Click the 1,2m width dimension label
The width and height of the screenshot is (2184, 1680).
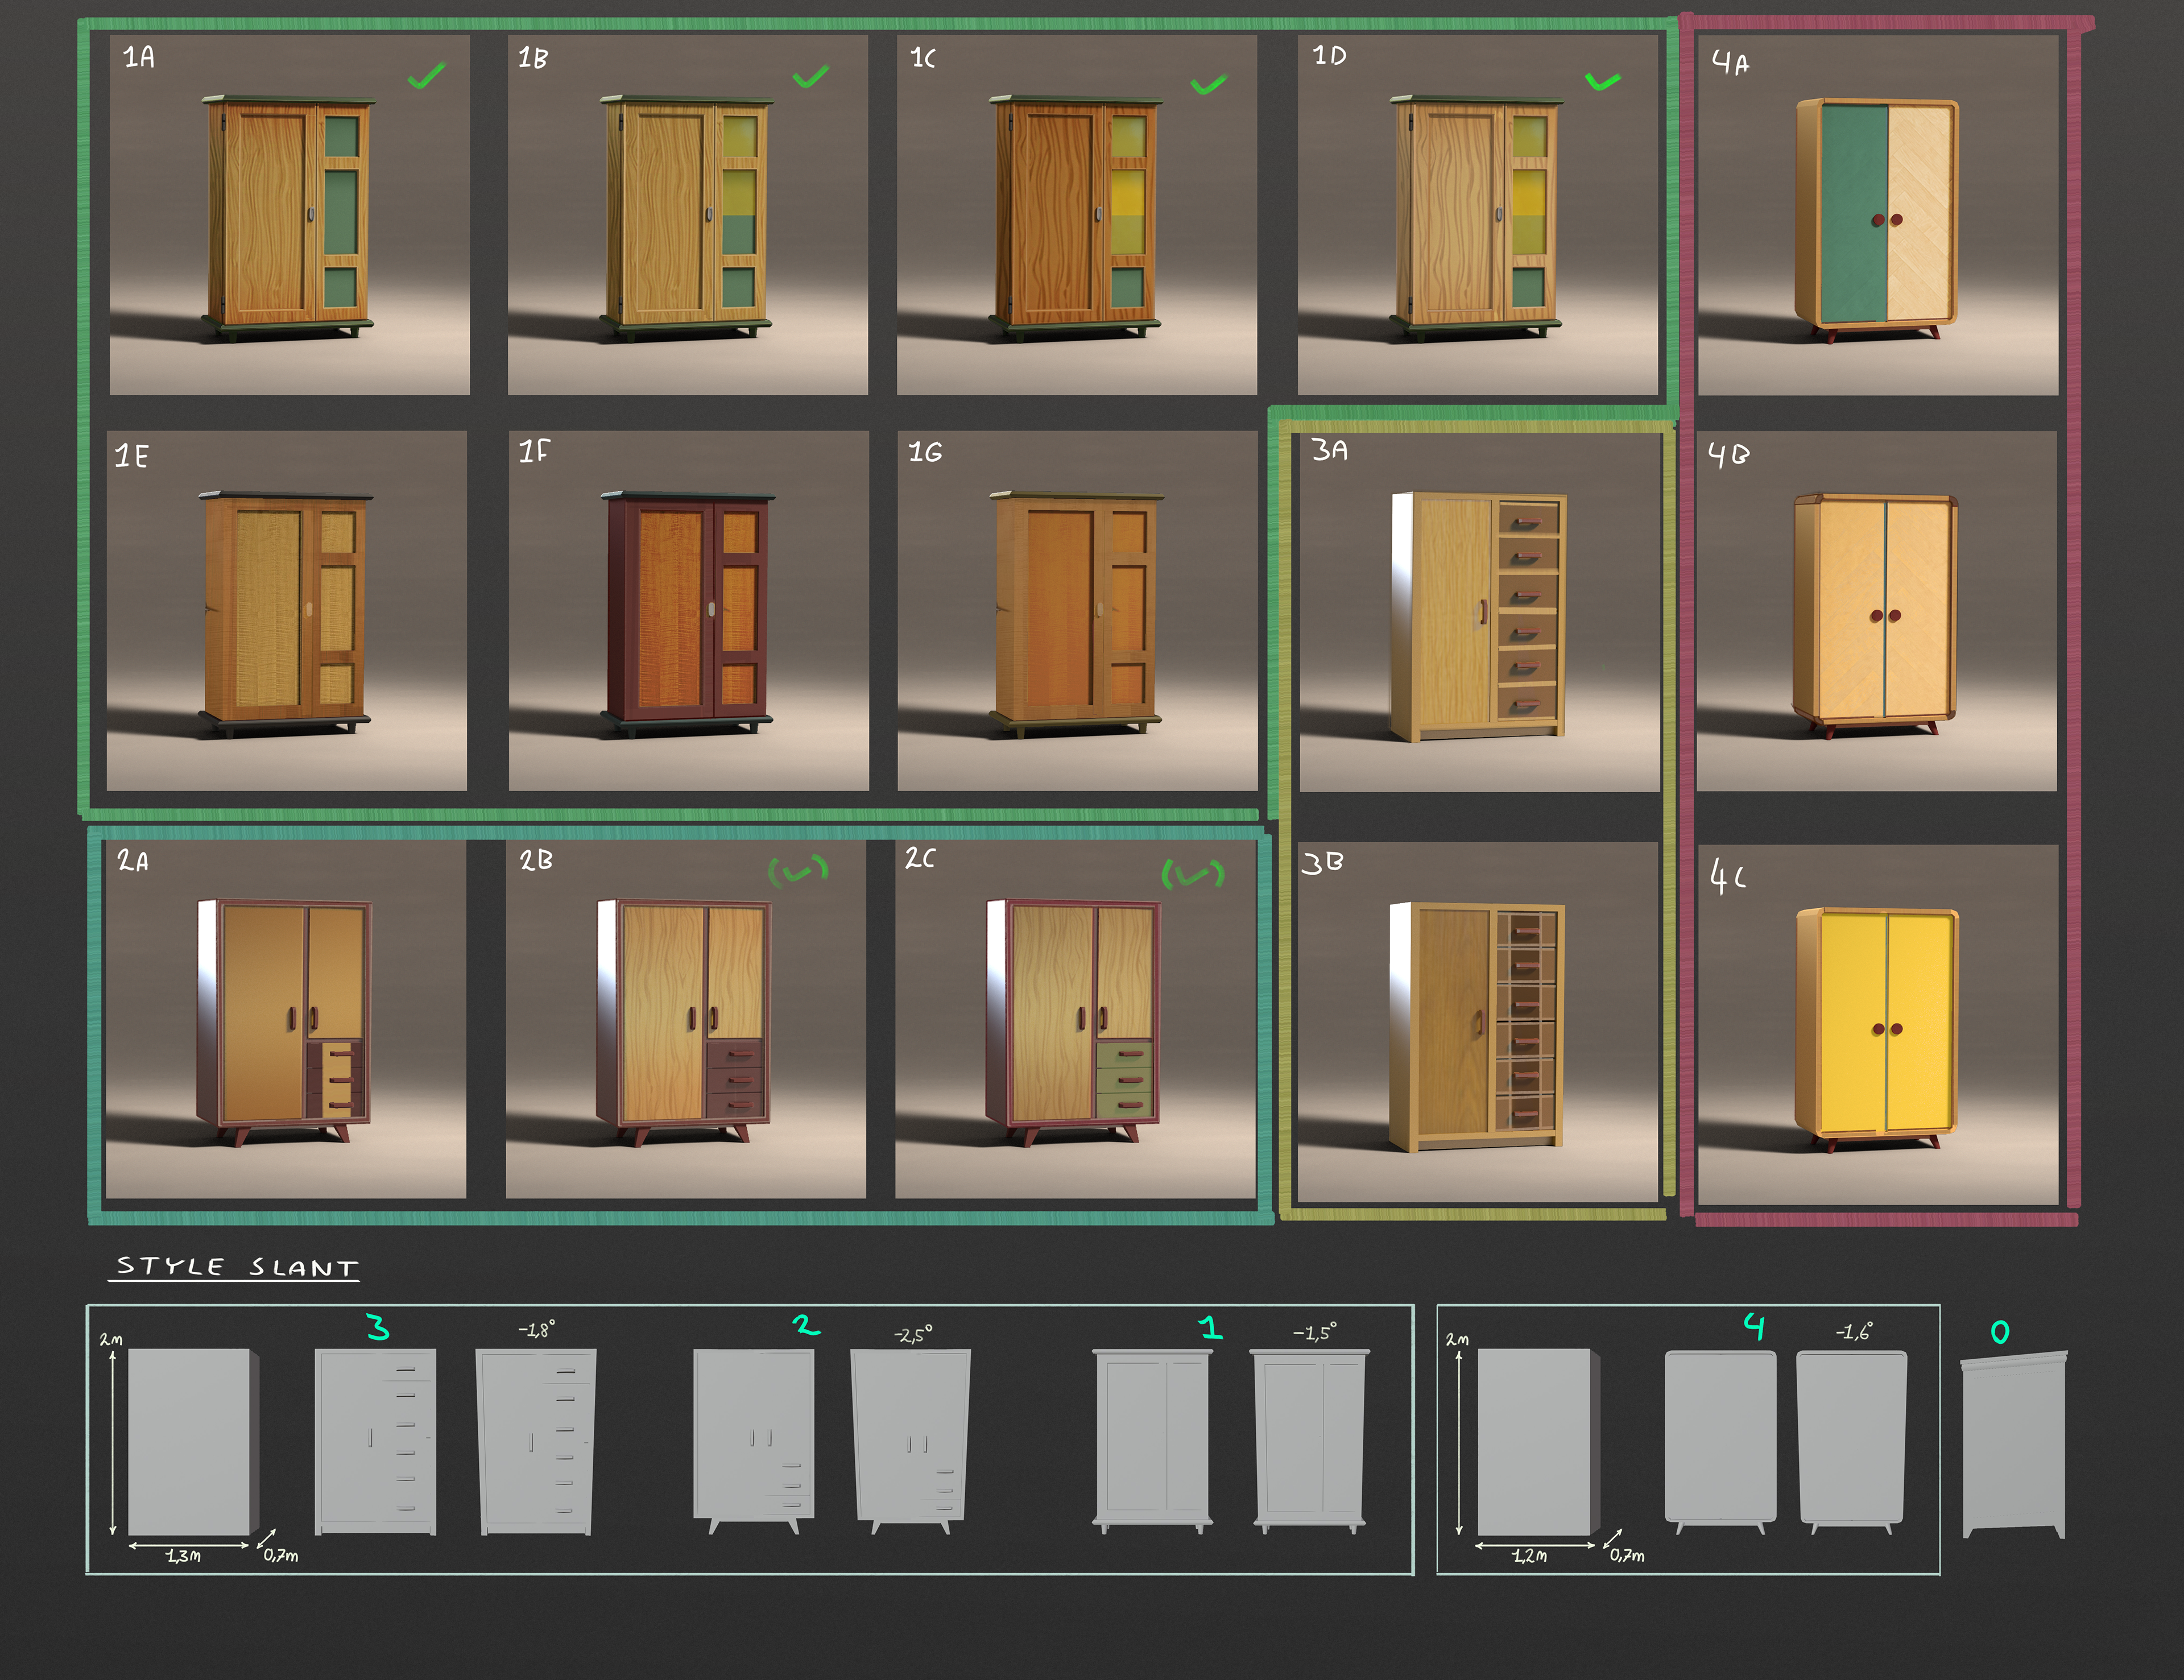[1530, 1556]
